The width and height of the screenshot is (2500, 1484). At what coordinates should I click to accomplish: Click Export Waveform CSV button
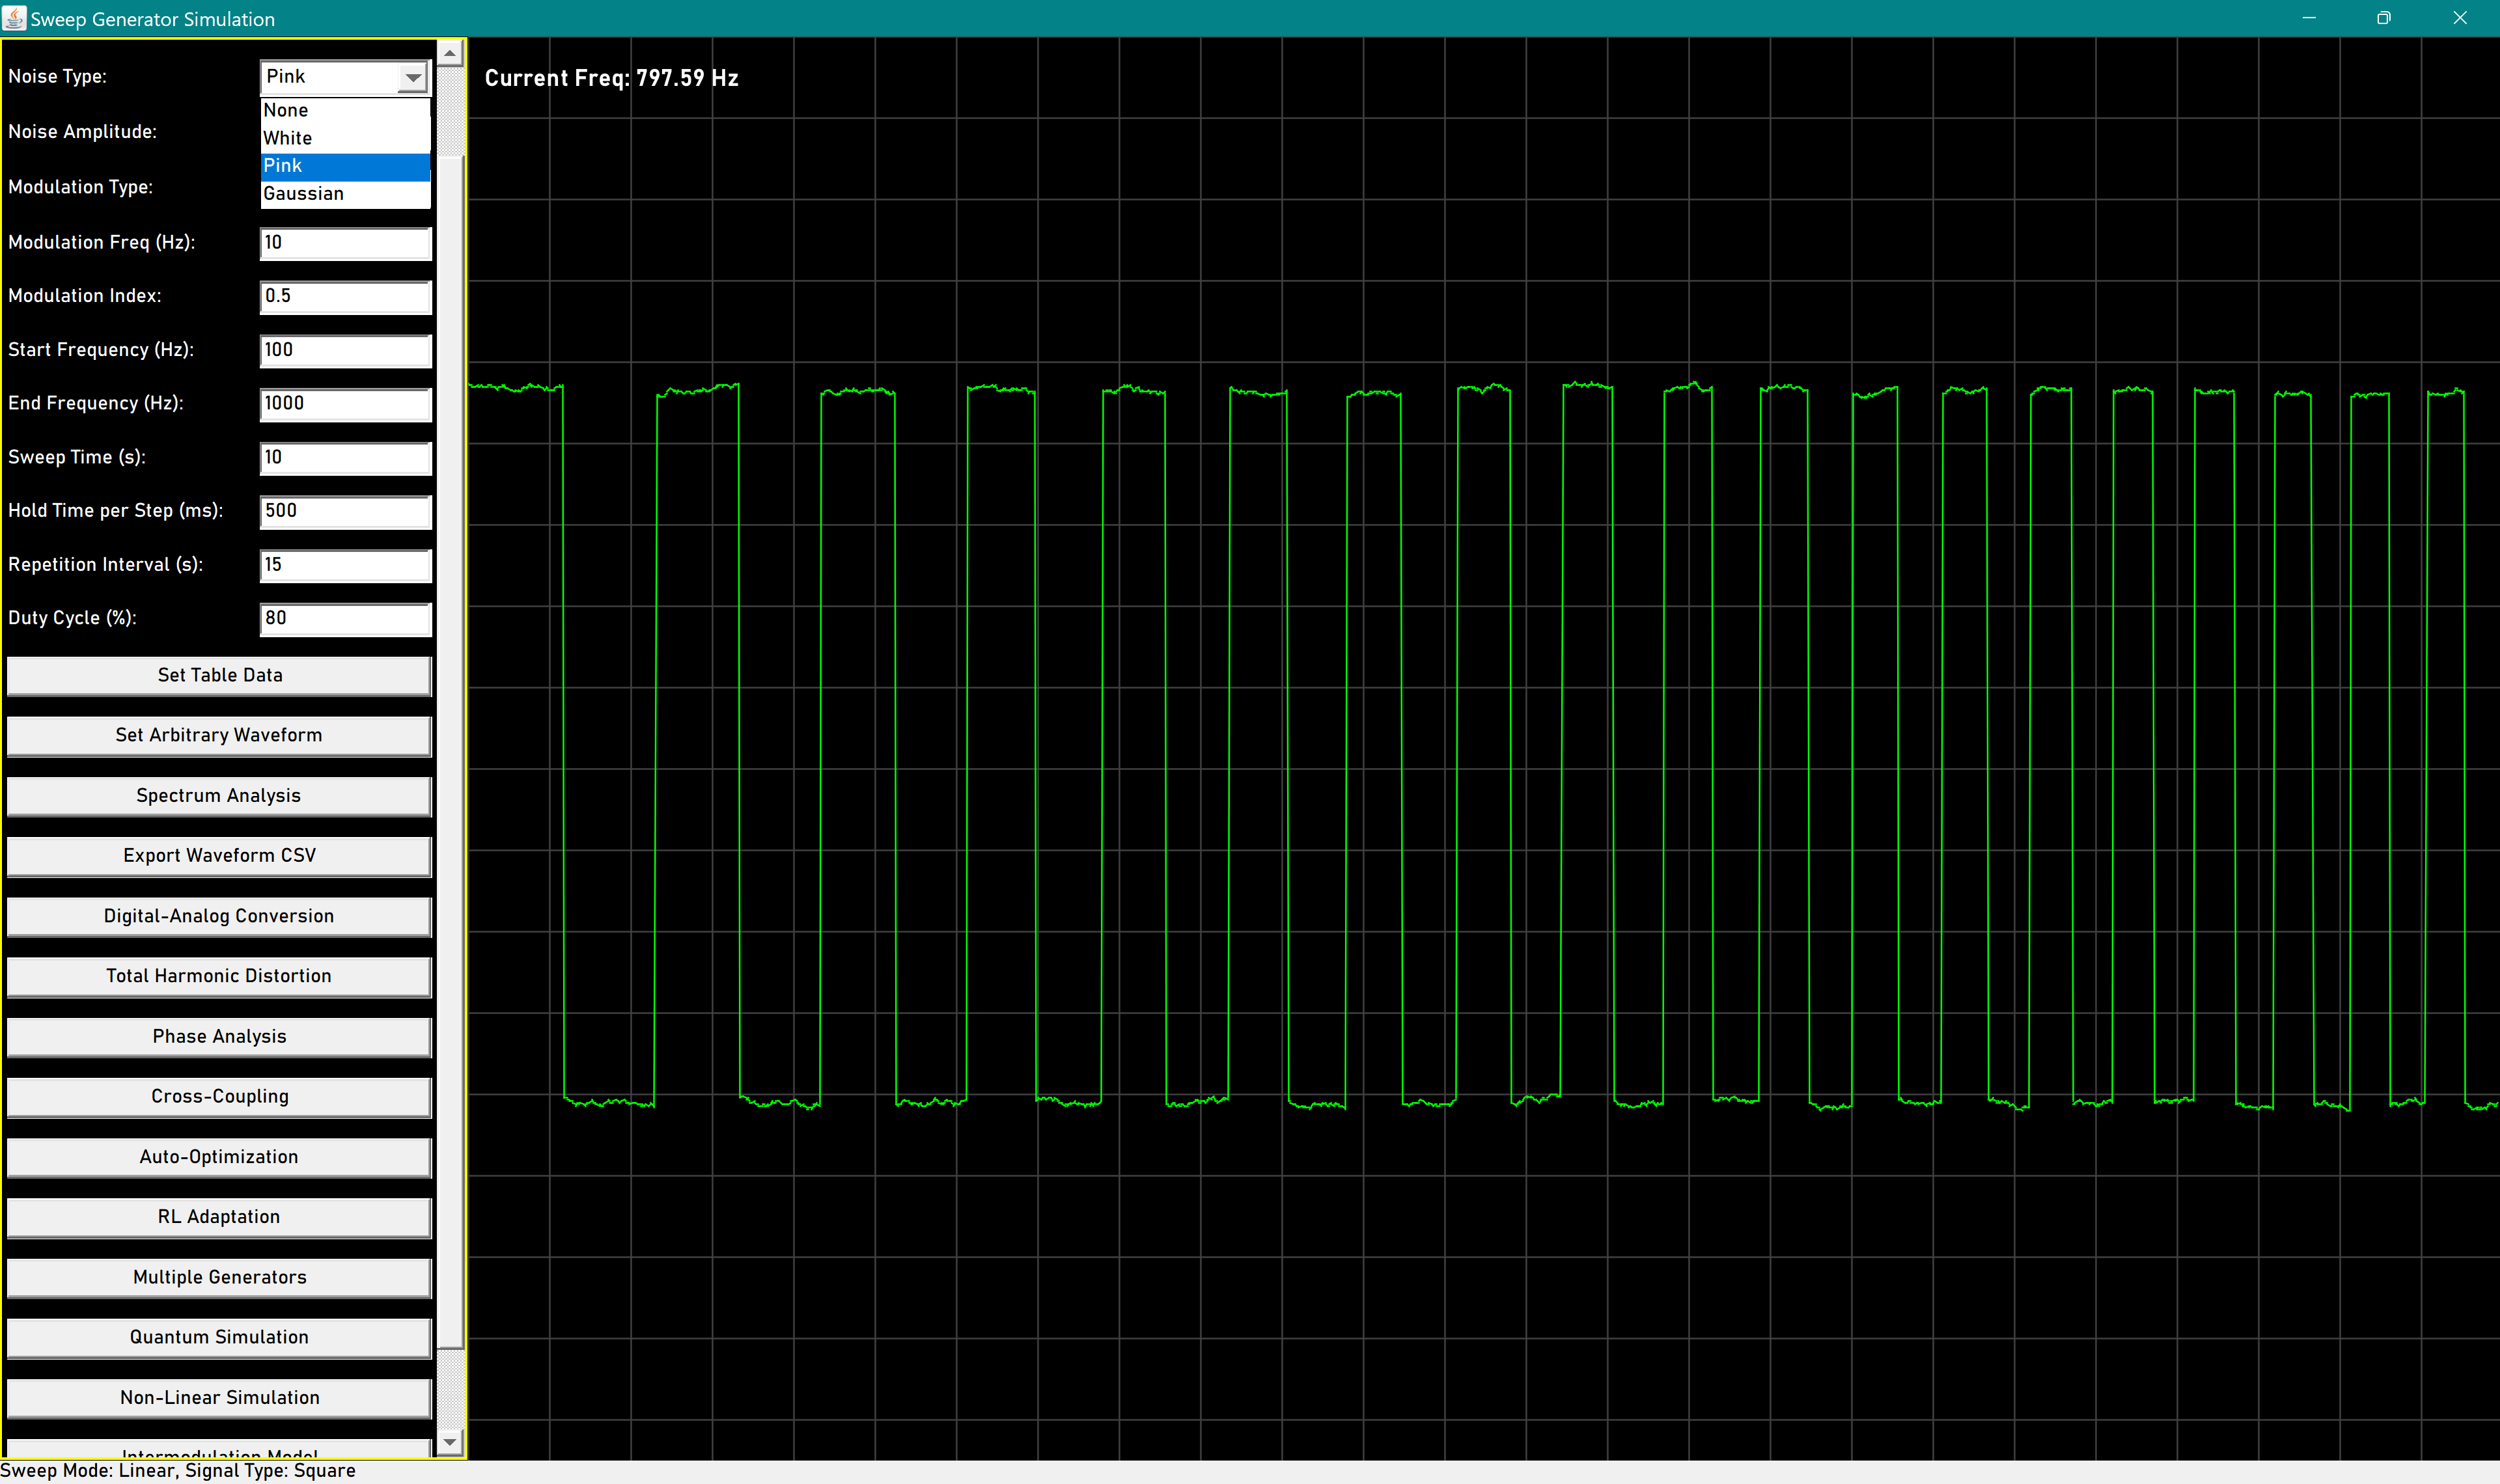[219, 856]
